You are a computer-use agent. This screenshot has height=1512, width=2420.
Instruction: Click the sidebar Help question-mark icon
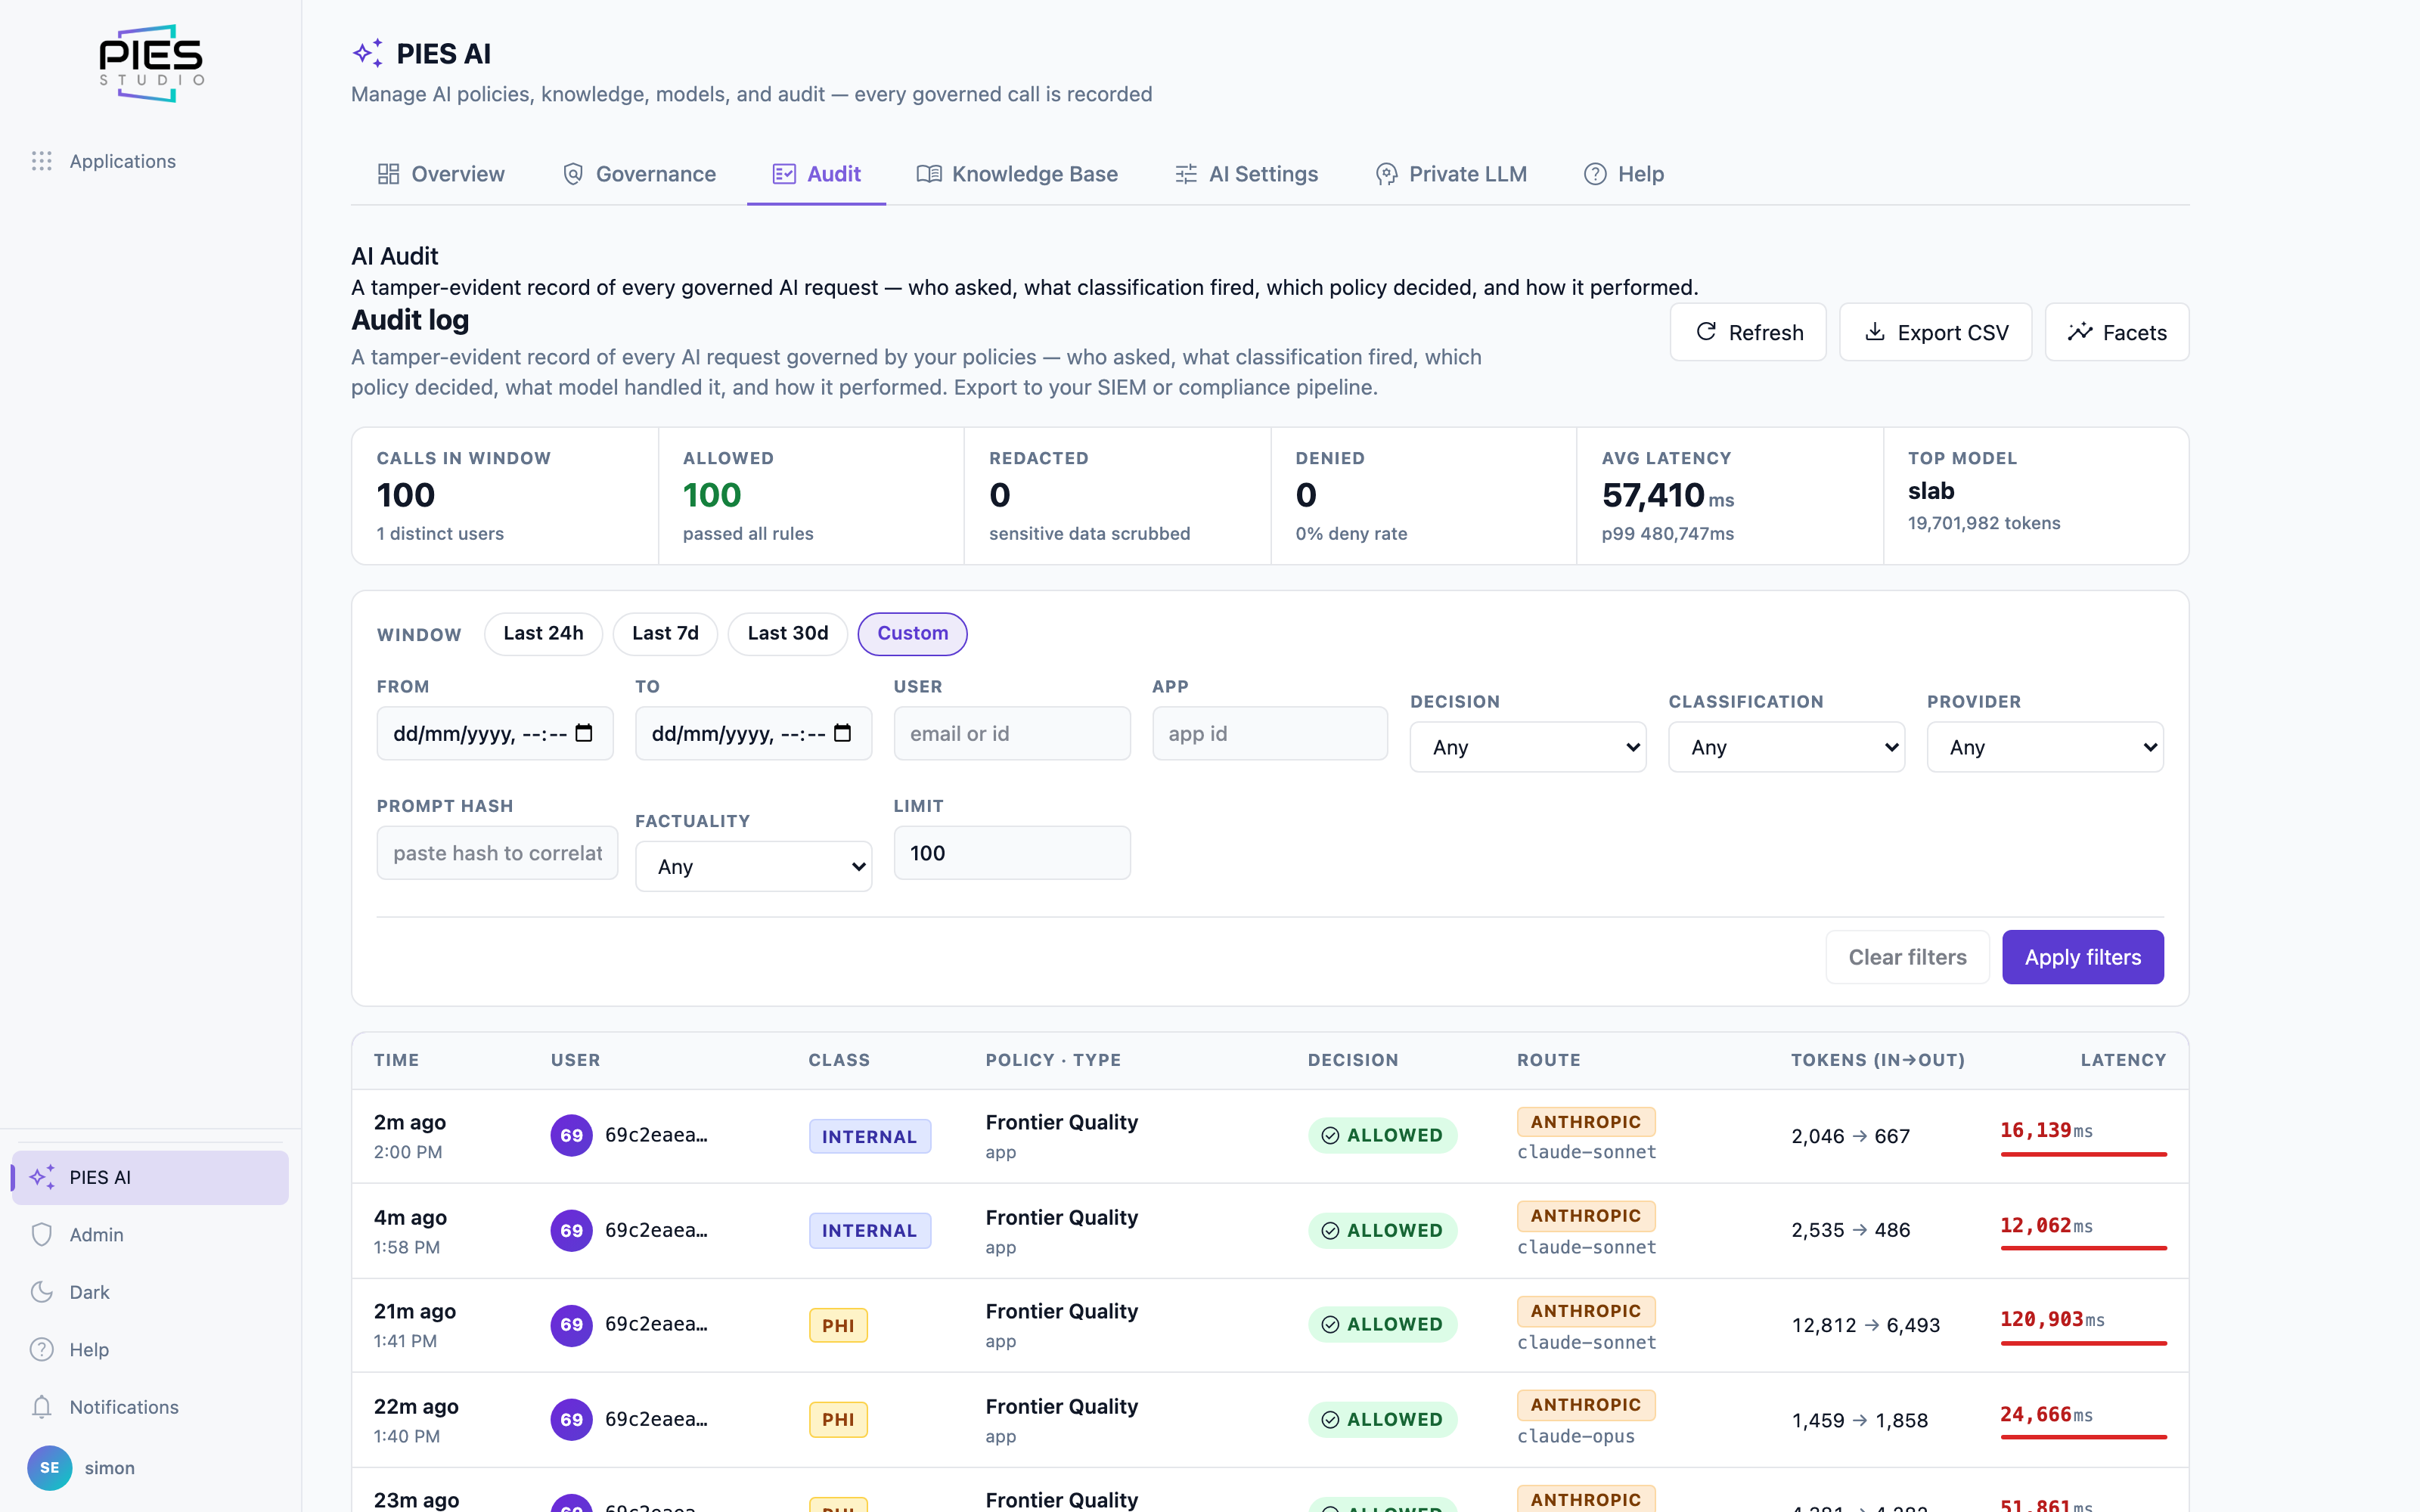point(41,1349)
